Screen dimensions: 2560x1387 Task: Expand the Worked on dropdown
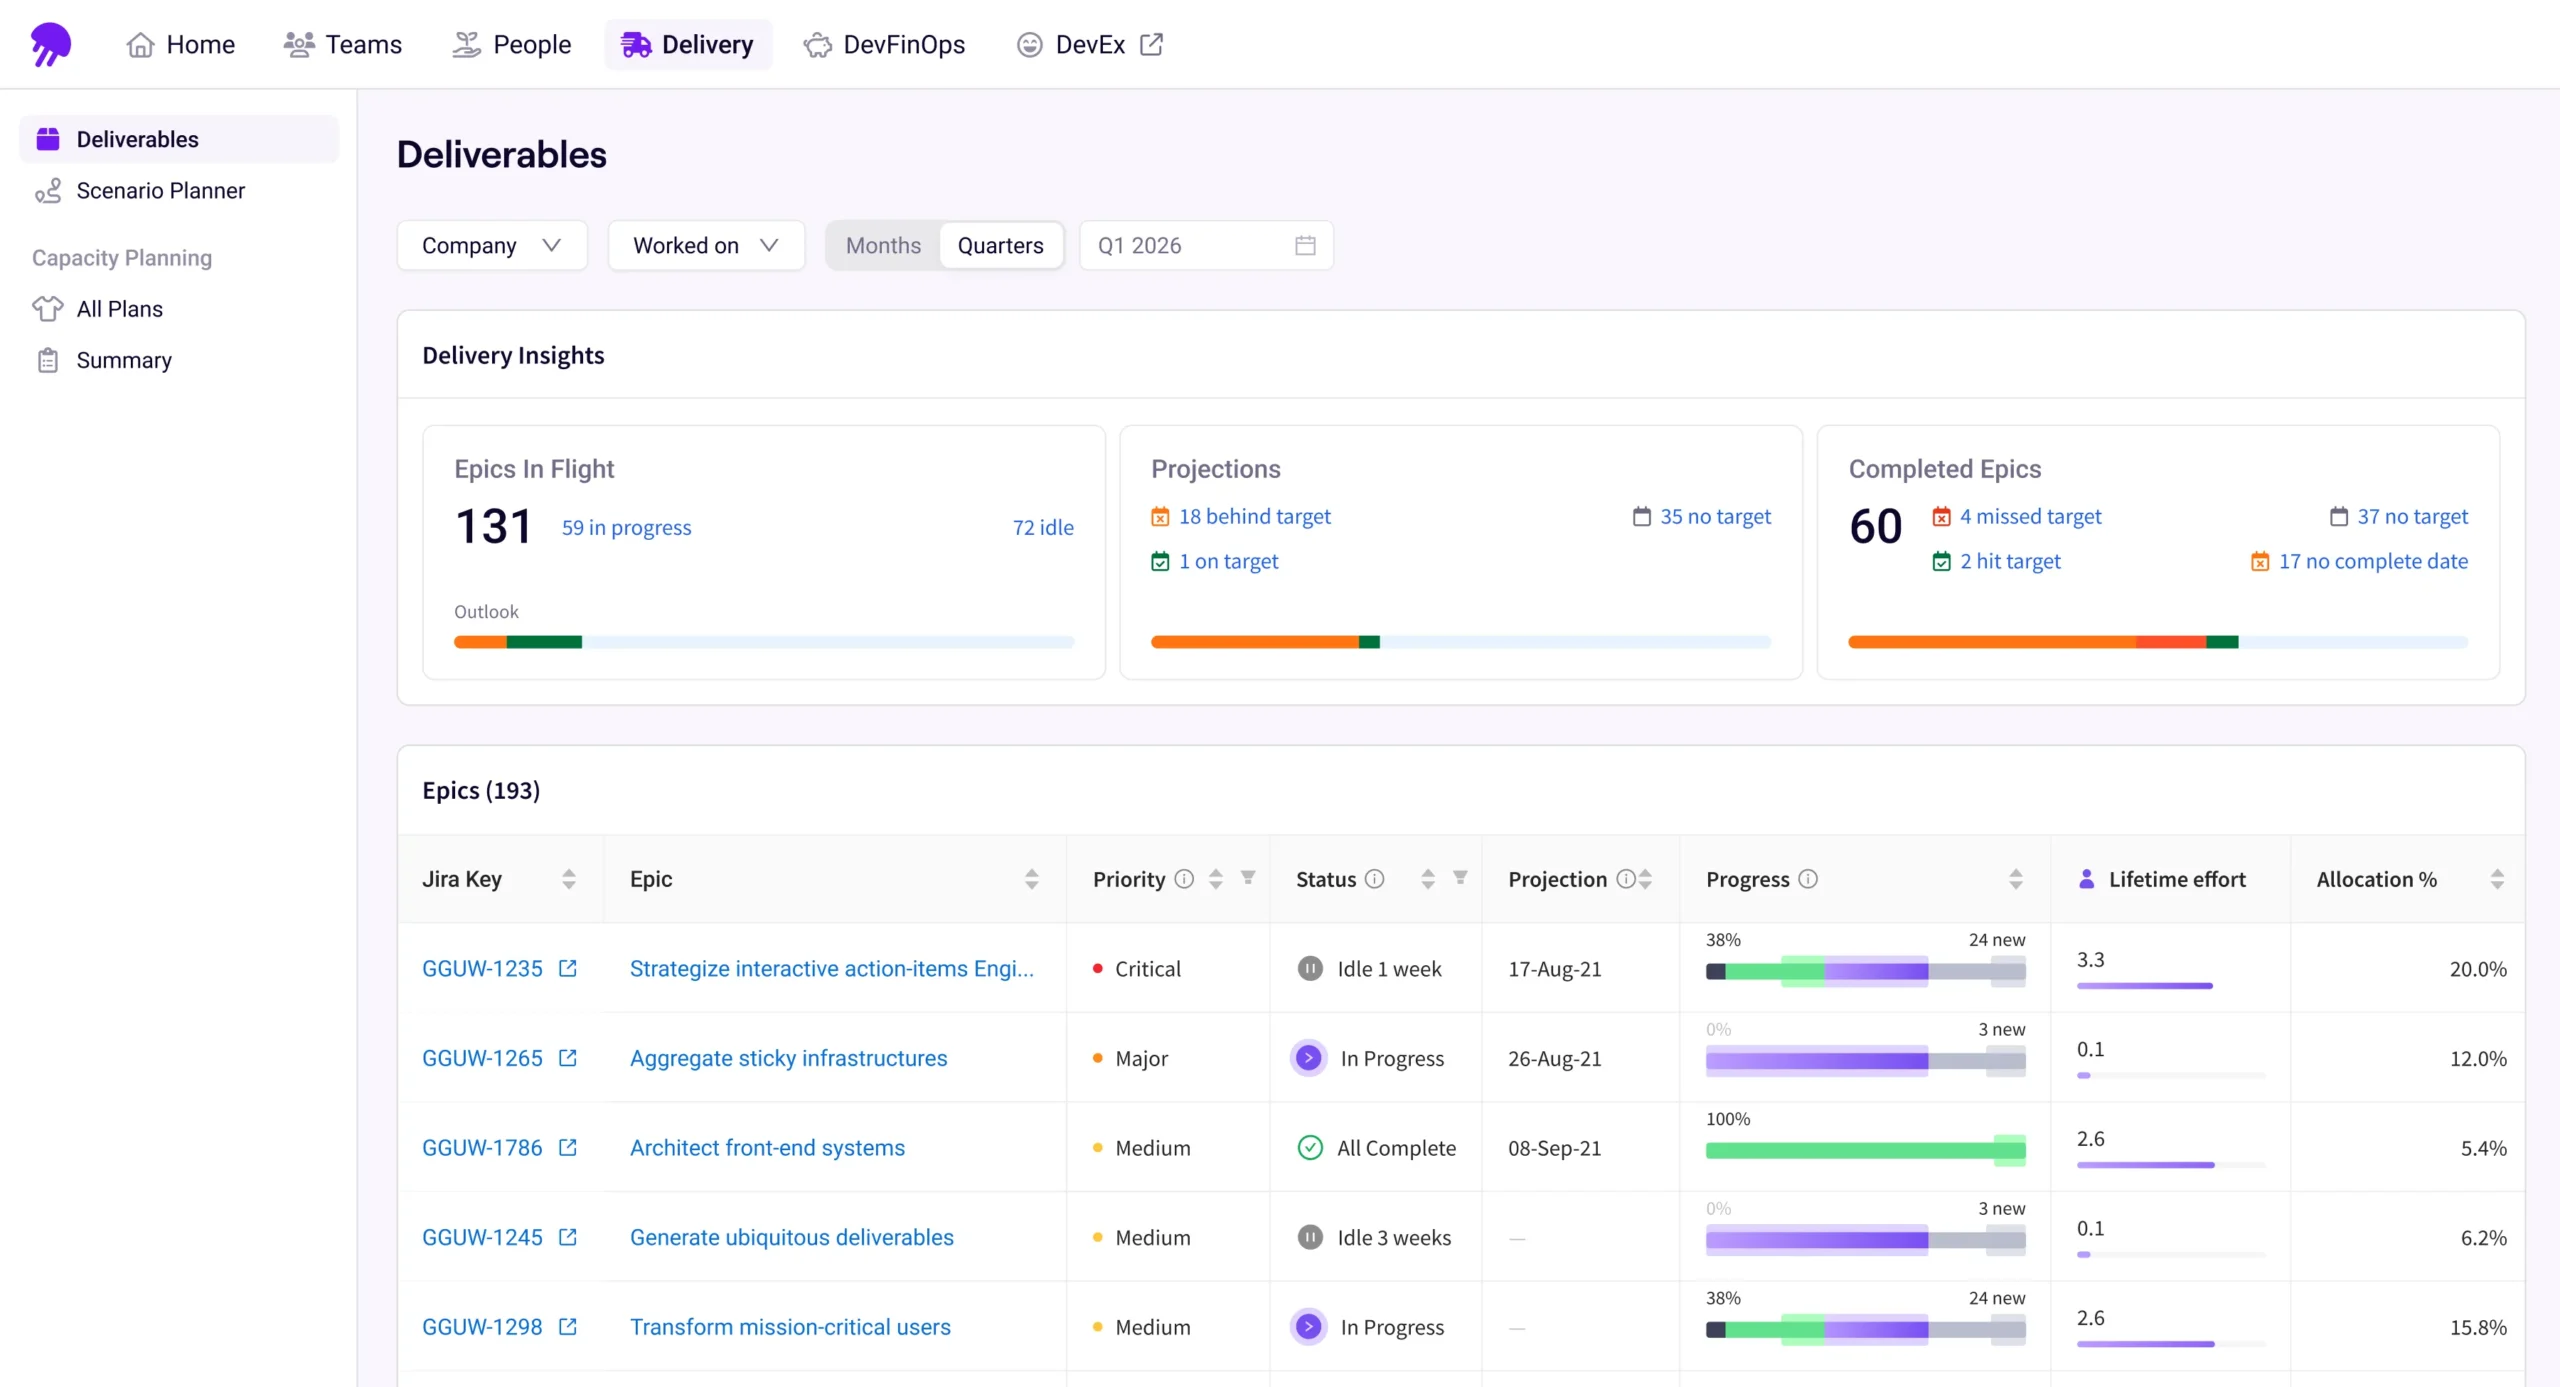[x=705, y=244]
